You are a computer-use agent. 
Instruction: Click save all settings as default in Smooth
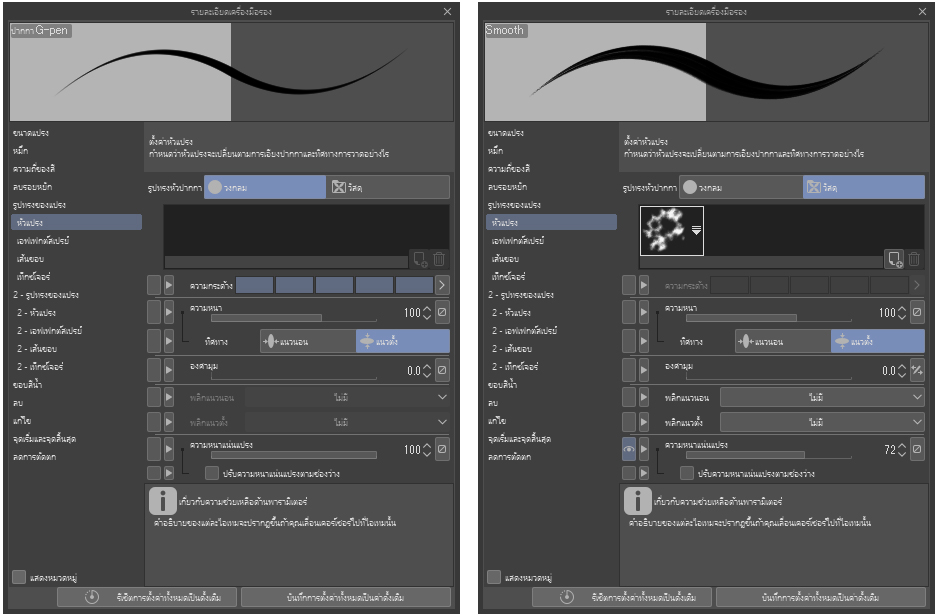[x=820, y=597]
